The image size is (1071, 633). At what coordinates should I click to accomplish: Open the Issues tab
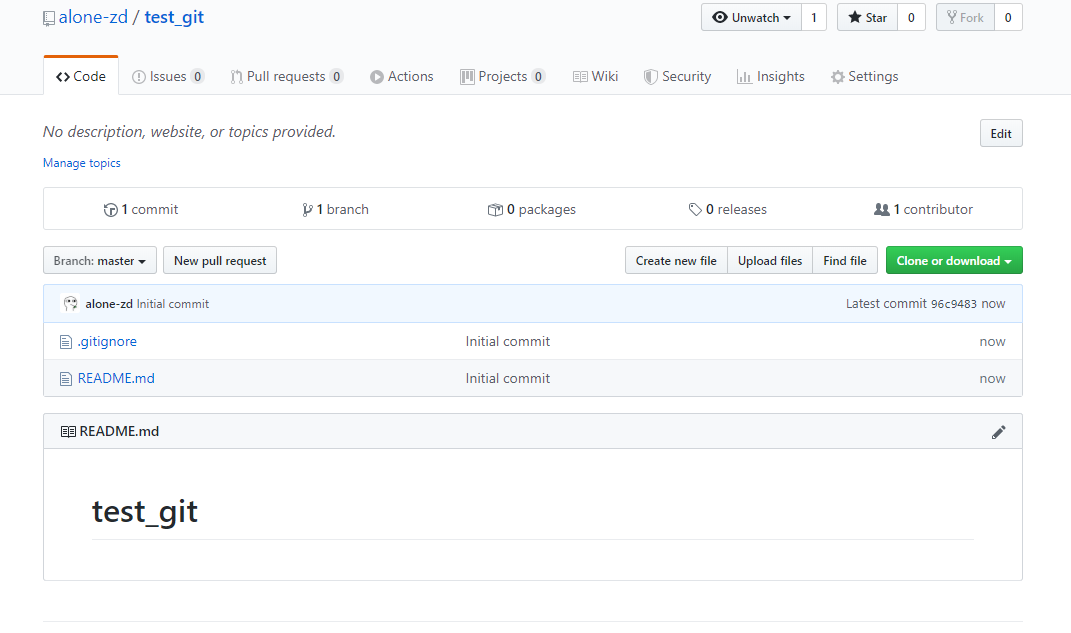[167, 76]
